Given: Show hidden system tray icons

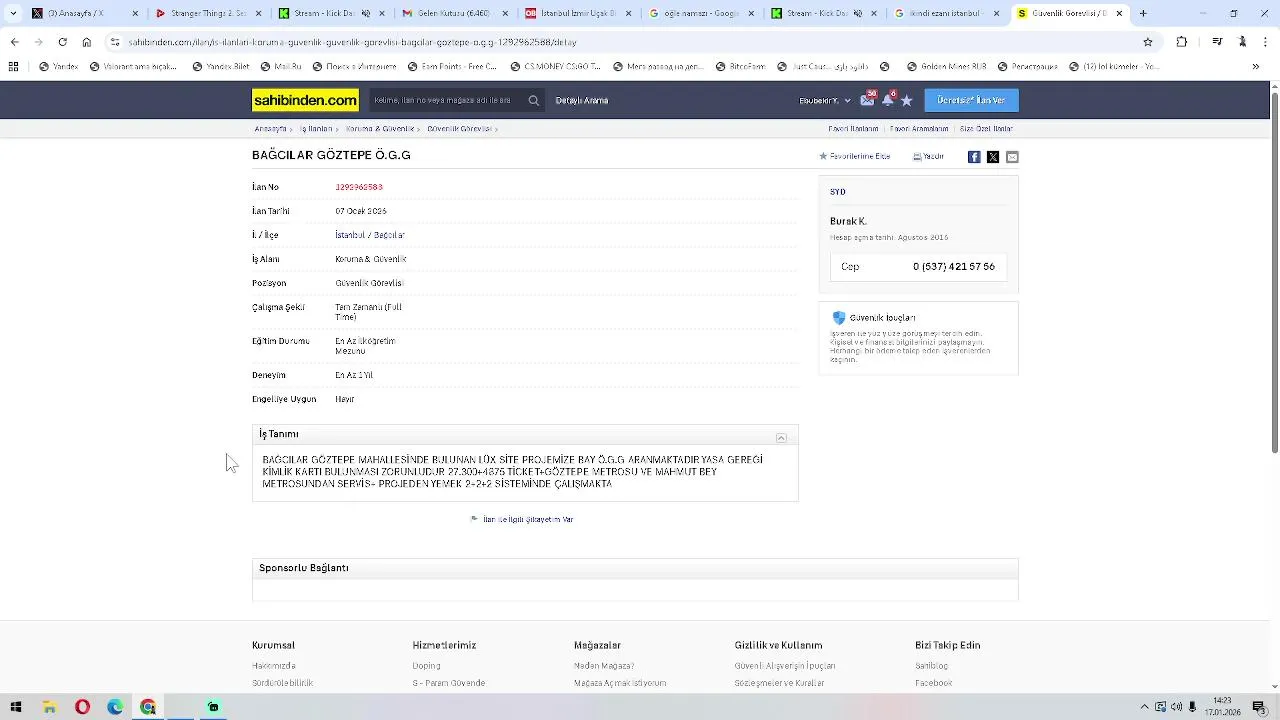Looking at the screenshot, I should pos(1146,707).
